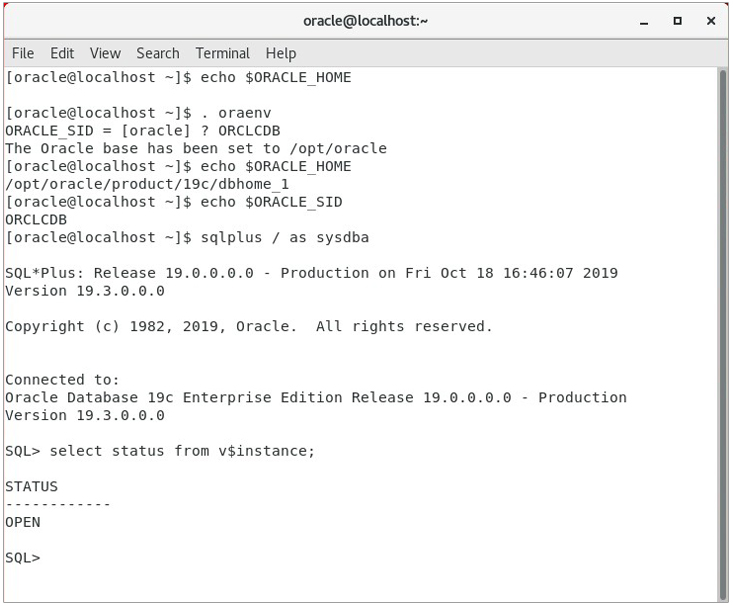This screenshot has width=733, height=606.
Task: Open the Help menu
Action: pyautogui.click(x=280, y=53)
